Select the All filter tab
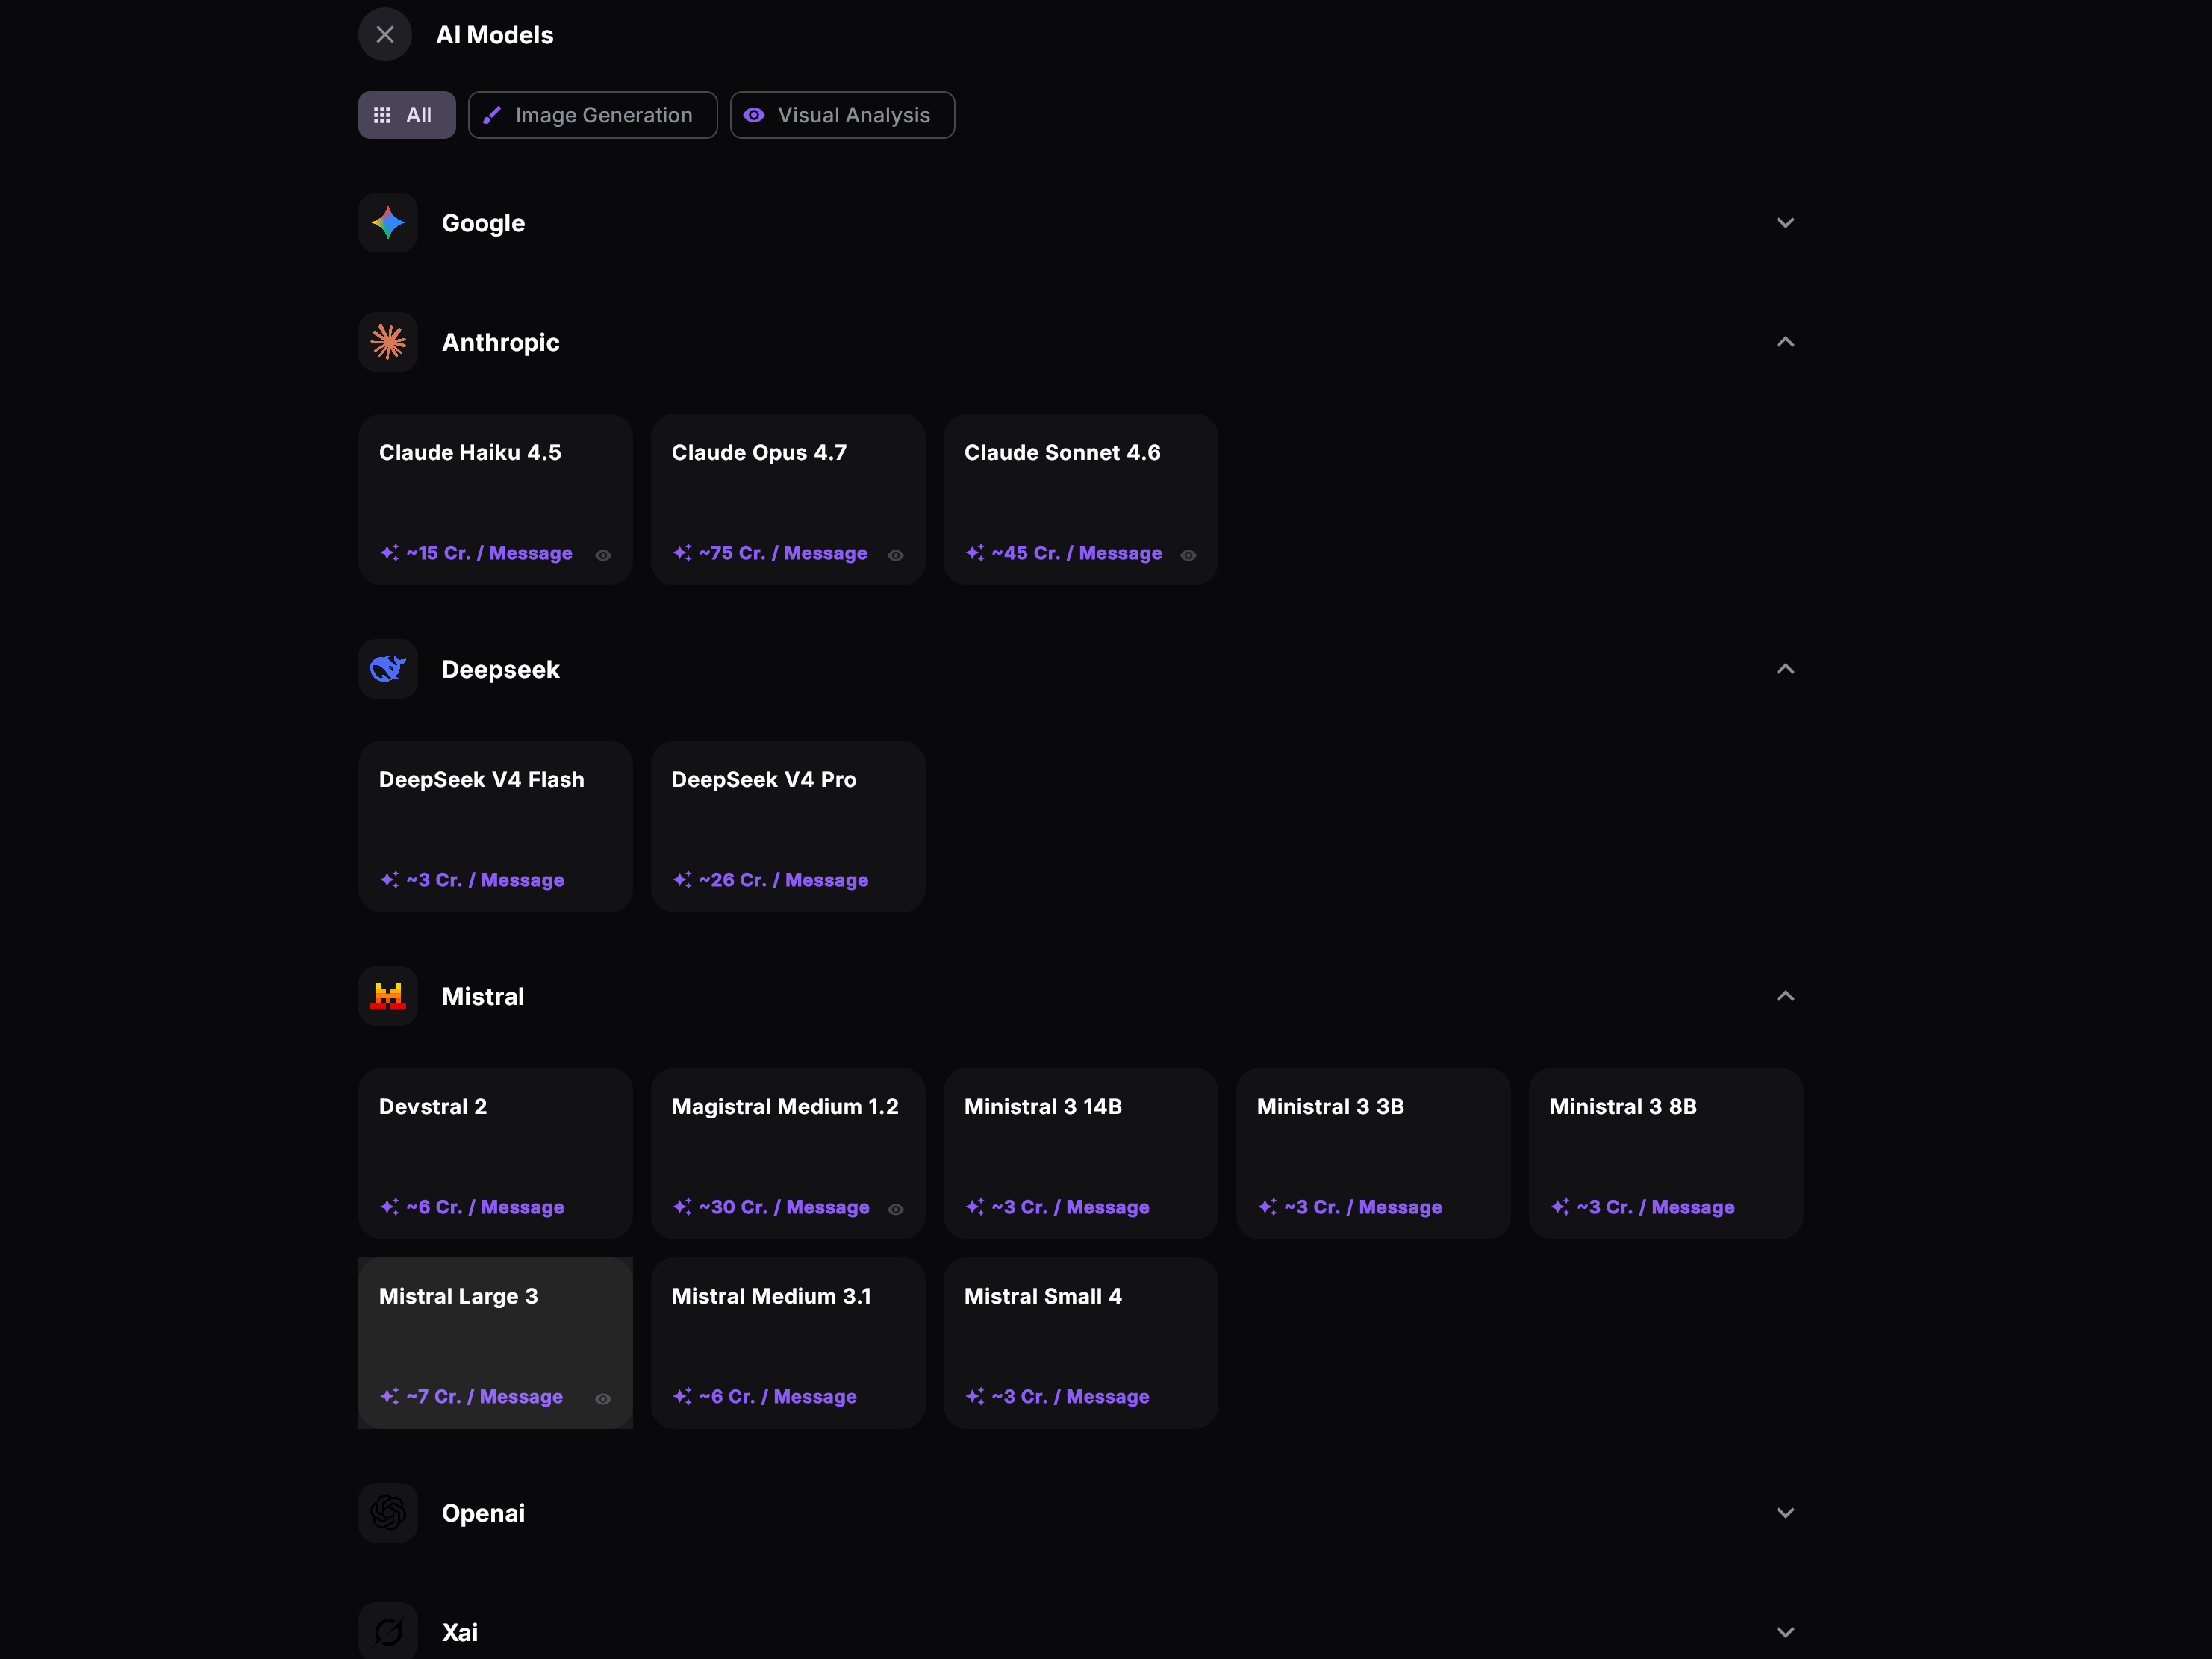This screenshot has width=2212, height=1659. point(407,115)
